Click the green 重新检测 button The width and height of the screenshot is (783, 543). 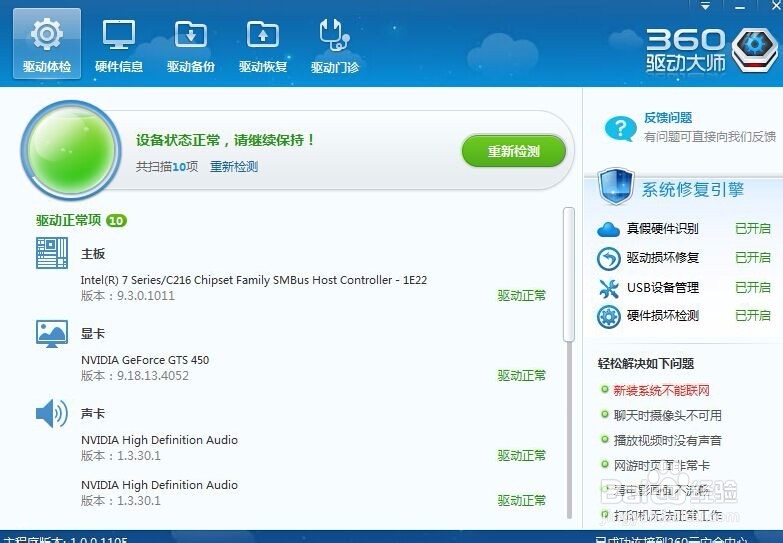tap(514, 151)
